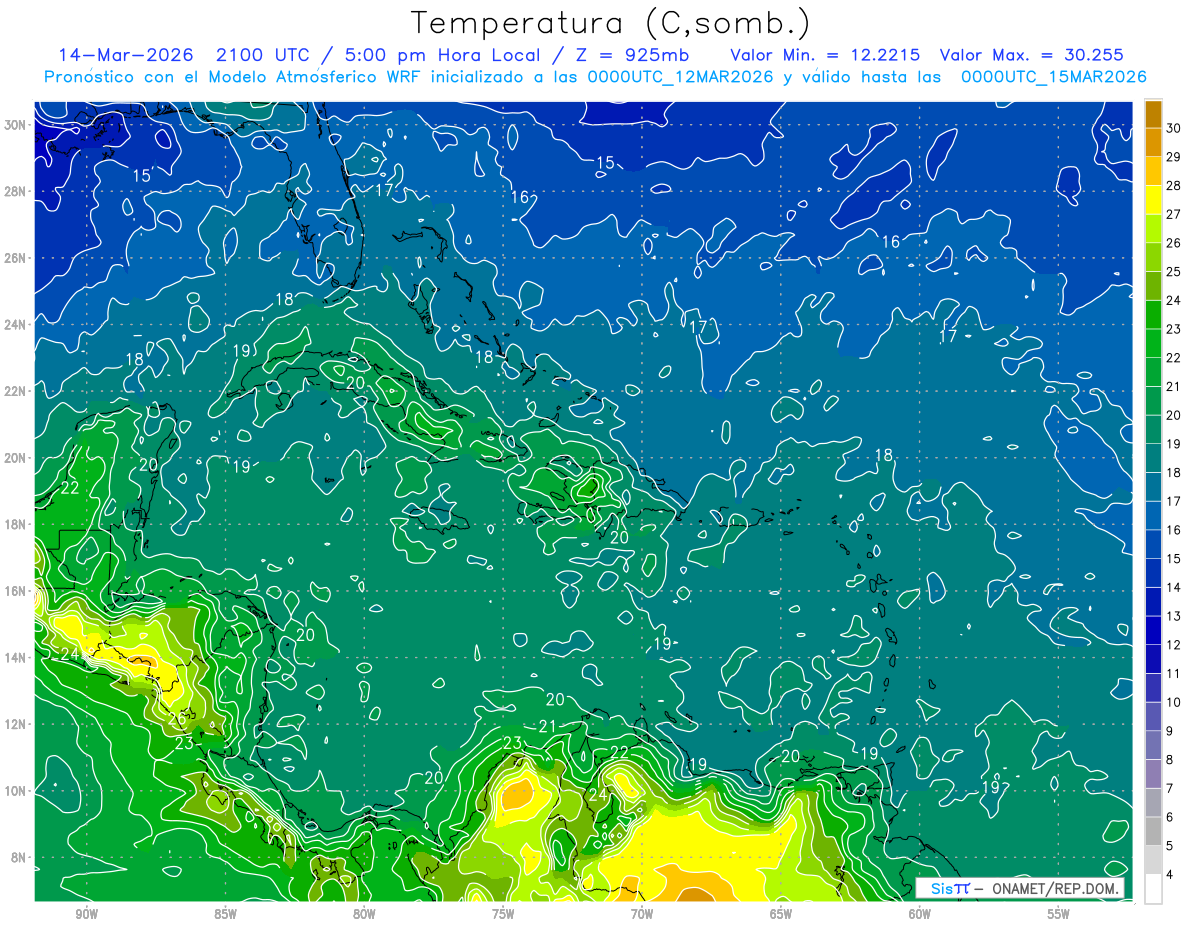Click the 14N latitude axis label
Viewport: 1200px width, 927px height.
point(15,657)
